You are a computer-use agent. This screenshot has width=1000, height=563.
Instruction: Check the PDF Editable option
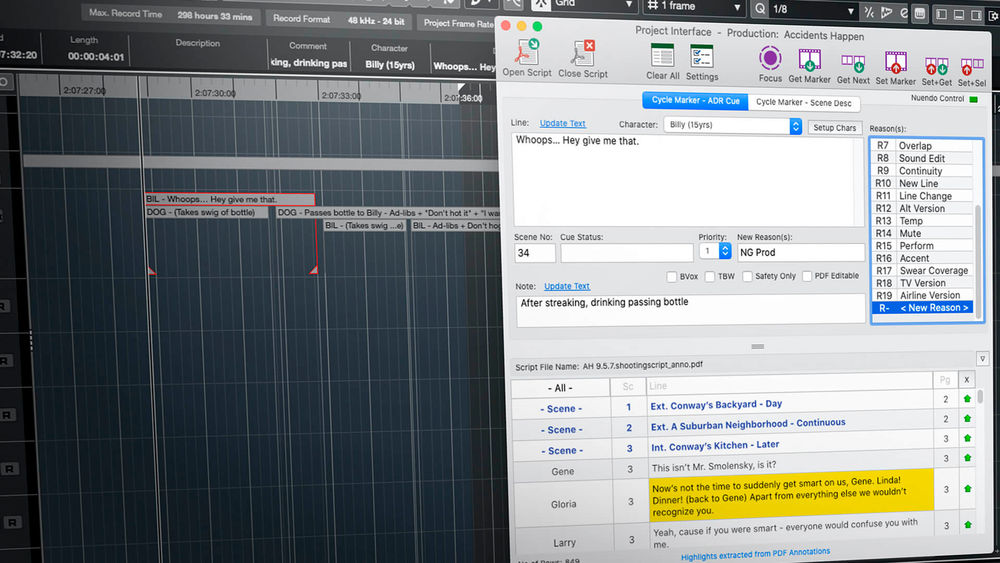pyautogui.click(x=809, y=277)
